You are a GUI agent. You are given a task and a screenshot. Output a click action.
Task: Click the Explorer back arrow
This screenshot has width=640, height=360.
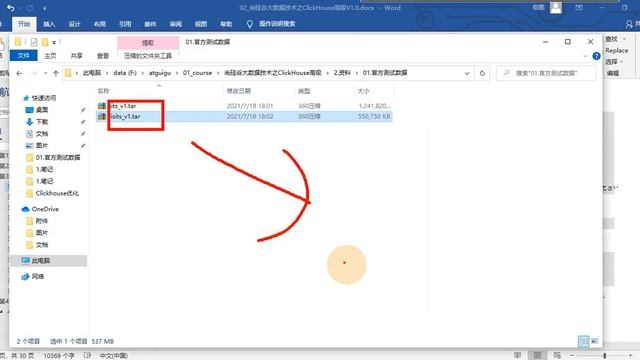[19, 73]
